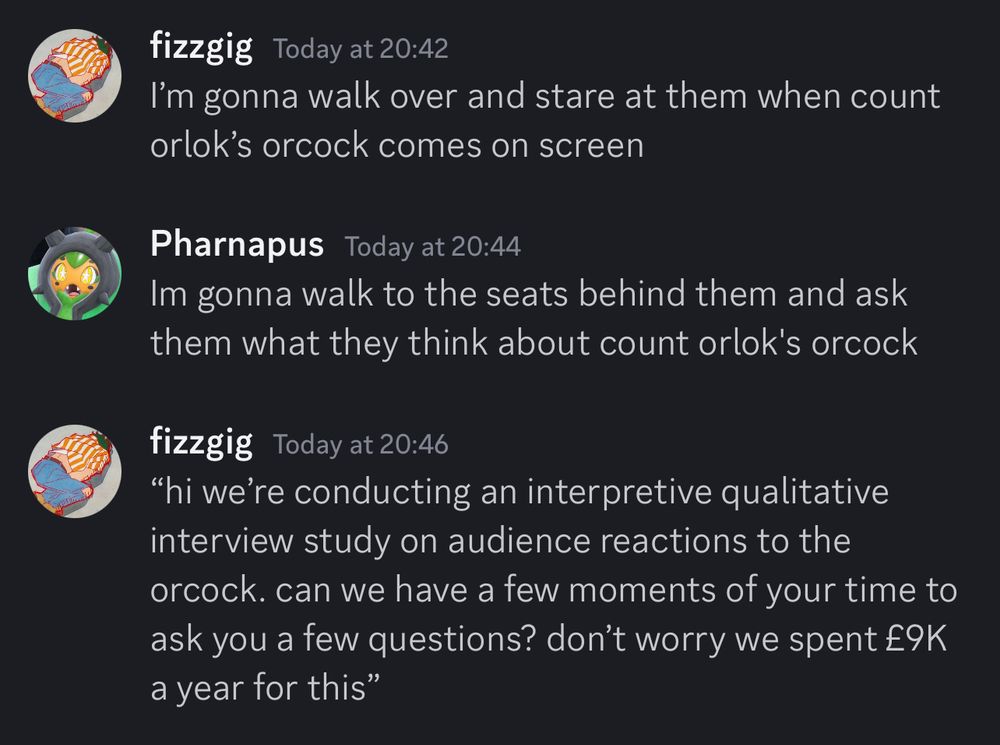Click the "Today at 20:44" timestamp
The image size is (1000, 745).
(x=432, y=246)
